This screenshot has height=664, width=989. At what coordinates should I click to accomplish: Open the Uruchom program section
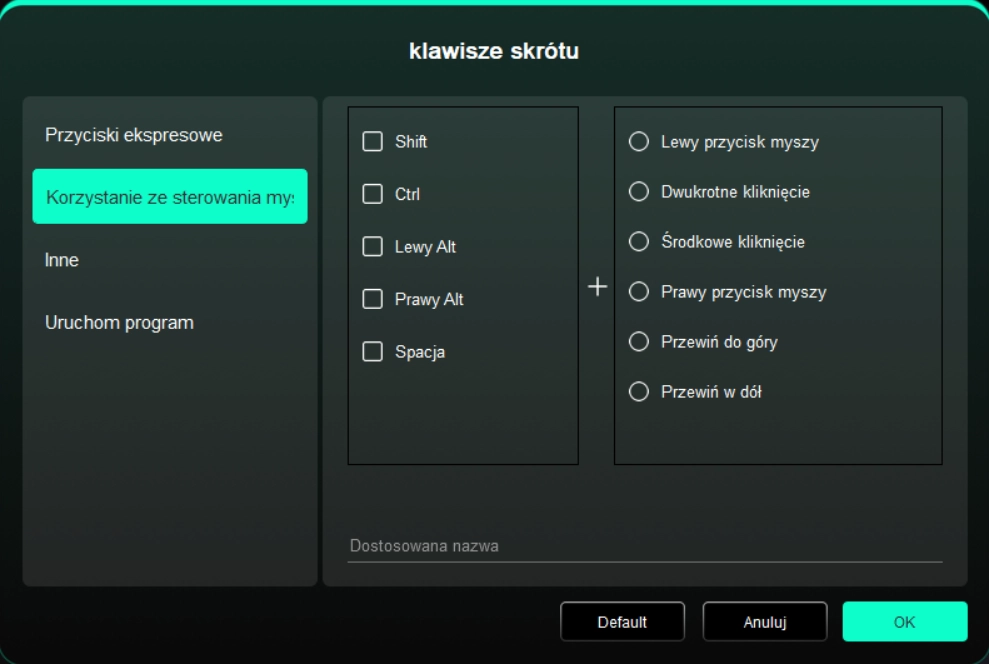tap(119, 323)
